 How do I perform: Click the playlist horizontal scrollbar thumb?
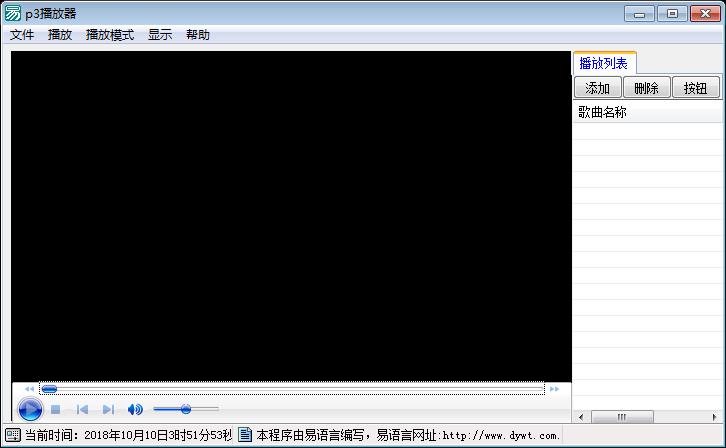click(x=622, y=417)
